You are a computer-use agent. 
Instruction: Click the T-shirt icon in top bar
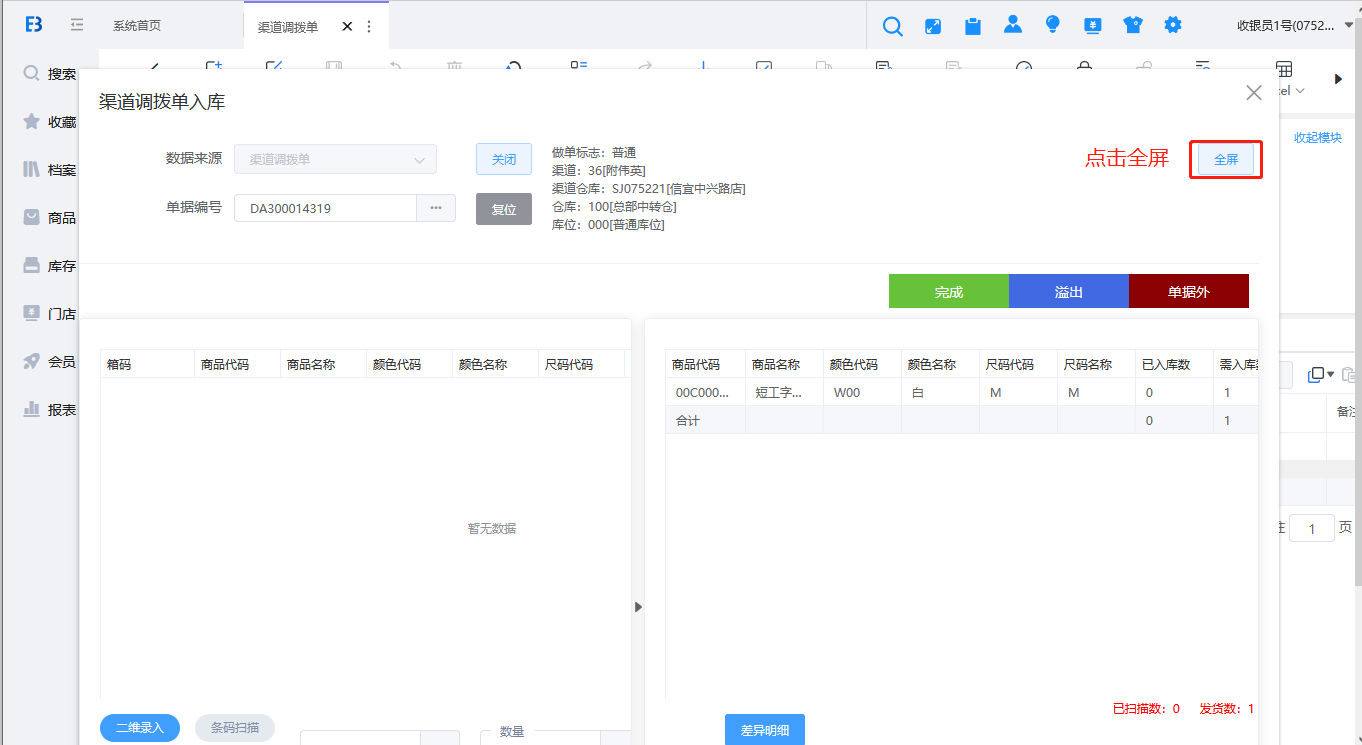pos(1133,26)
